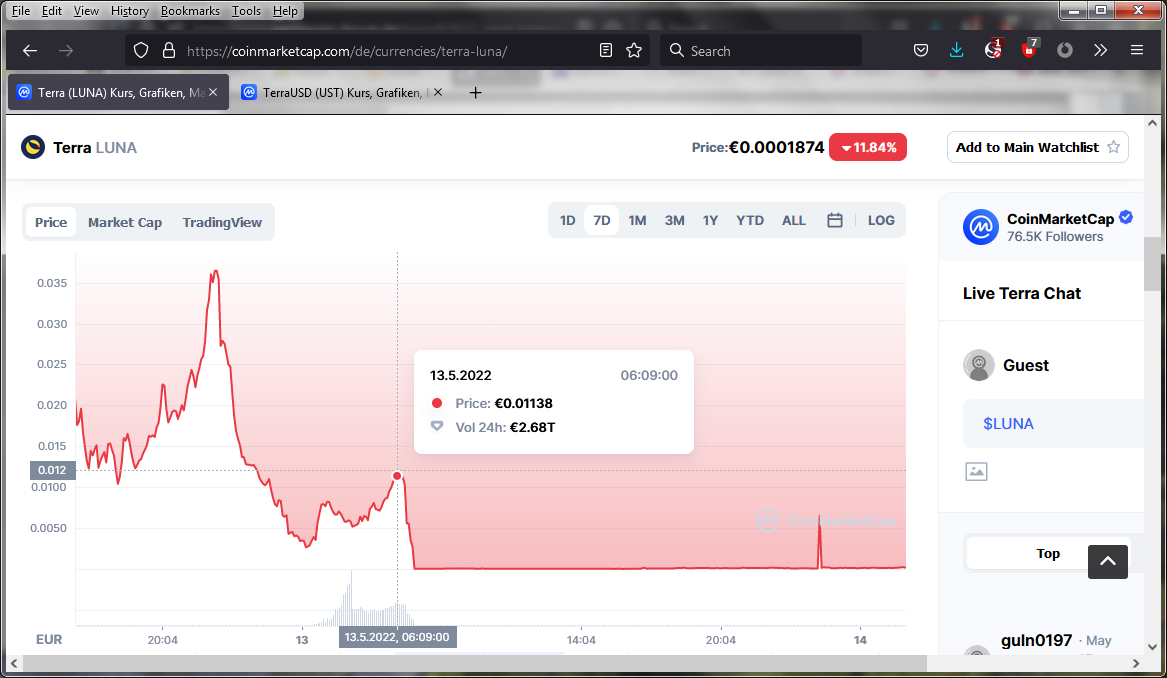
Task: Set chart range to 3M
Action: pyautogui.click(x=674, y=220)
